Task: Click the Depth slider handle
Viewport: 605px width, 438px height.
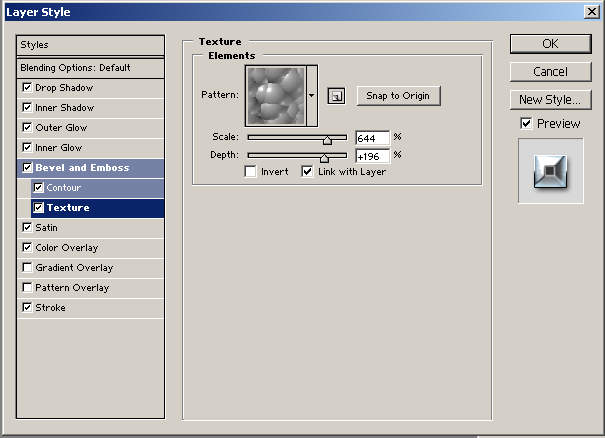Action: coord(324,158)
